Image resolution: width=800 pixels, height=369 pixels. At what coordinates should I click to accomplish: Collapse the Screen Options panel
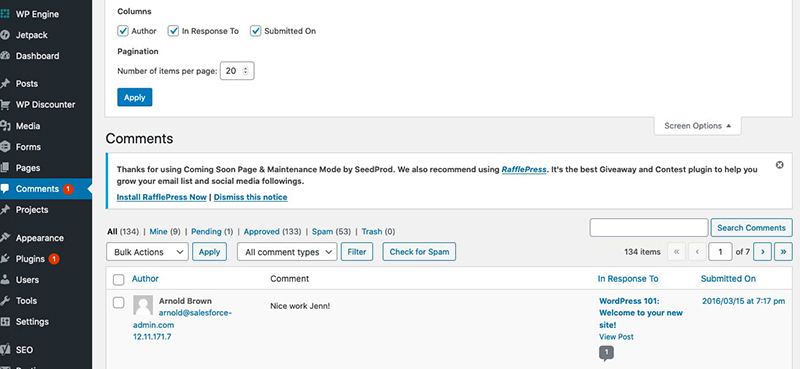697,126
